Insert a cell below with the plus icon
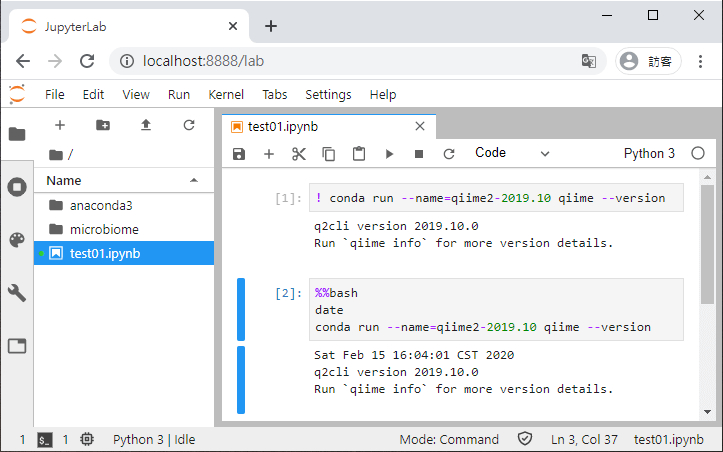Viewport: 723px width, 452px height. click(x=269, y=154)
